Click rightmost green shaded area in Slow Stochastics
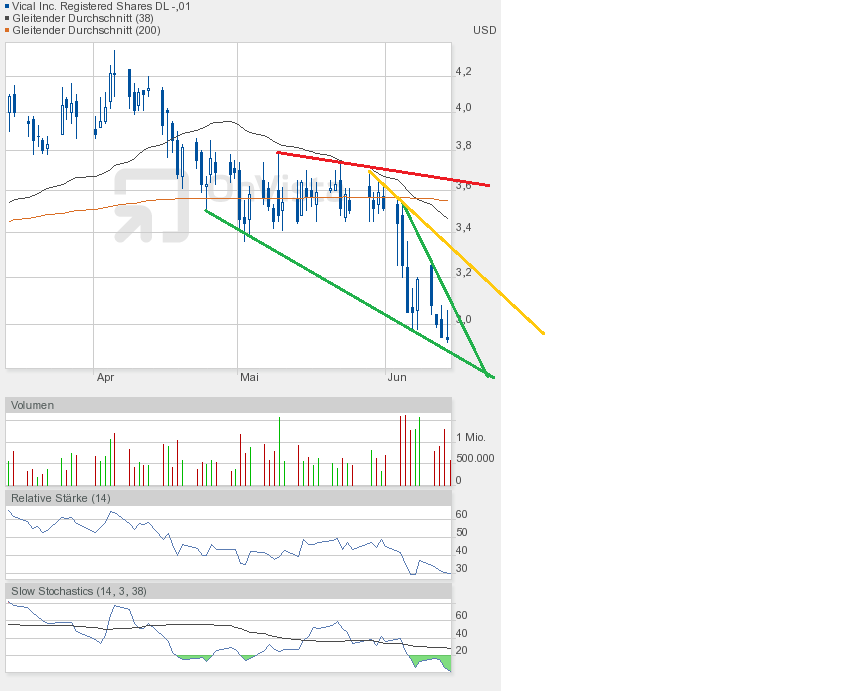The height and width of the screenshot is (691, 850). tap(432, 661)
